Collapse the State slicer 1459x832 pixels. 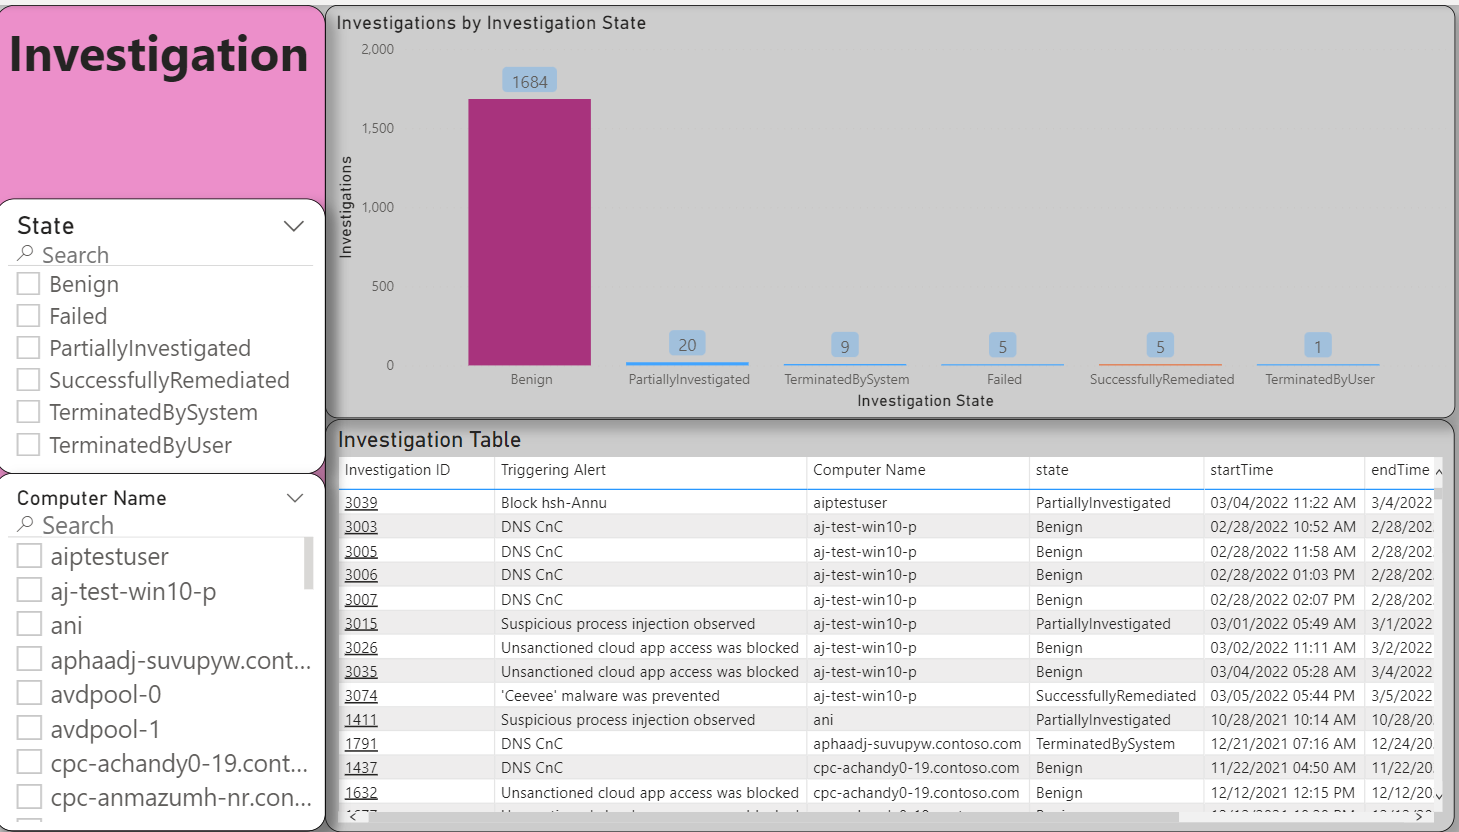[295, 225]
